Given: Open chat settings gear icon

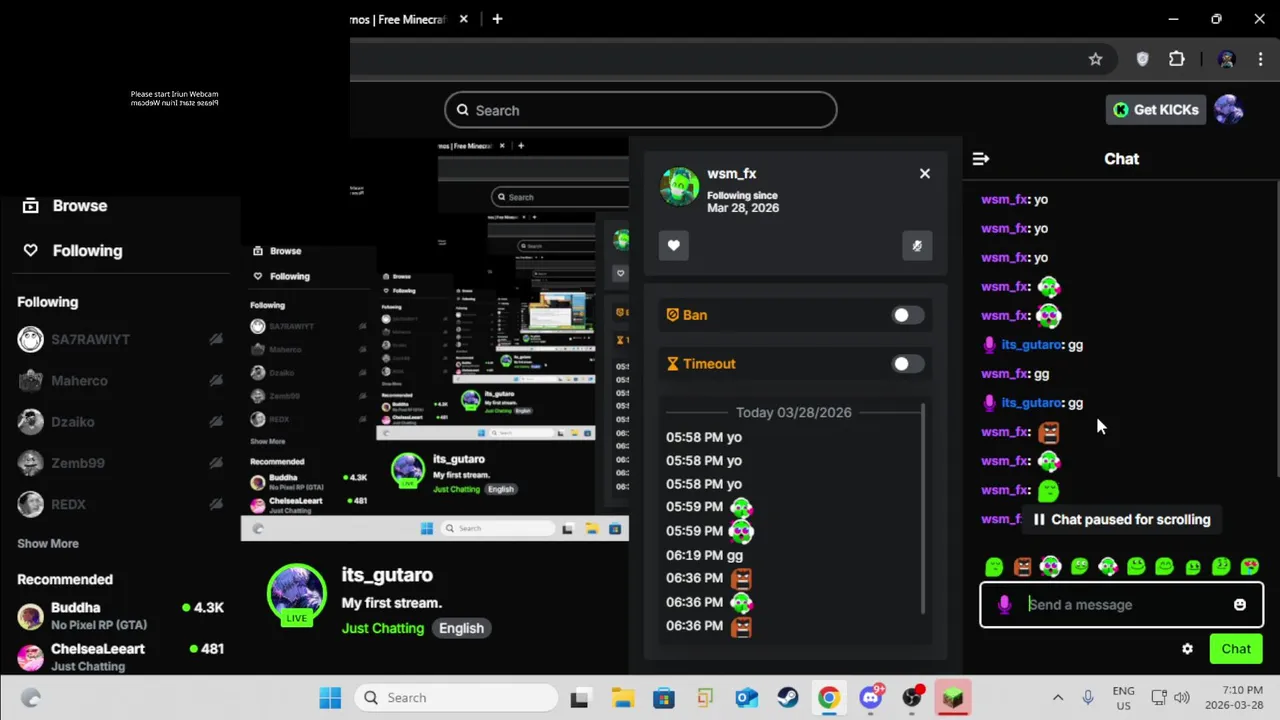Looking at the screenshot, I should point(1187,649).
